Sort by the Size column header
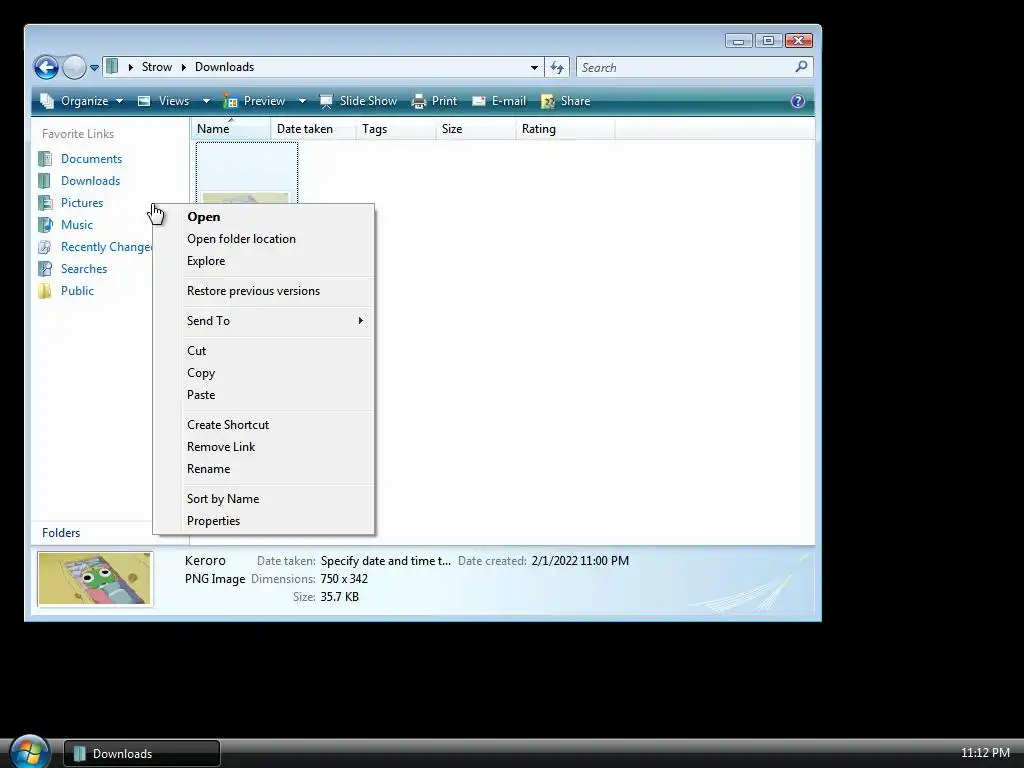This screenshot has width=1024, height=768. tap(475, 129)
